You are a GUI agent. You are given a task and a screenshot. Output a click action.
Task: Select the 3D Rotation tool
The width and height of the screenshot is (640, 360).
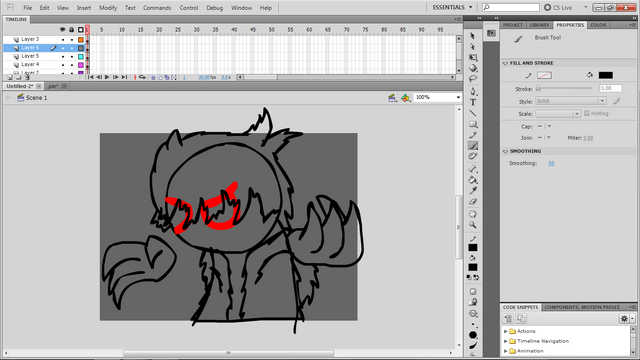[x=473, y=68]
